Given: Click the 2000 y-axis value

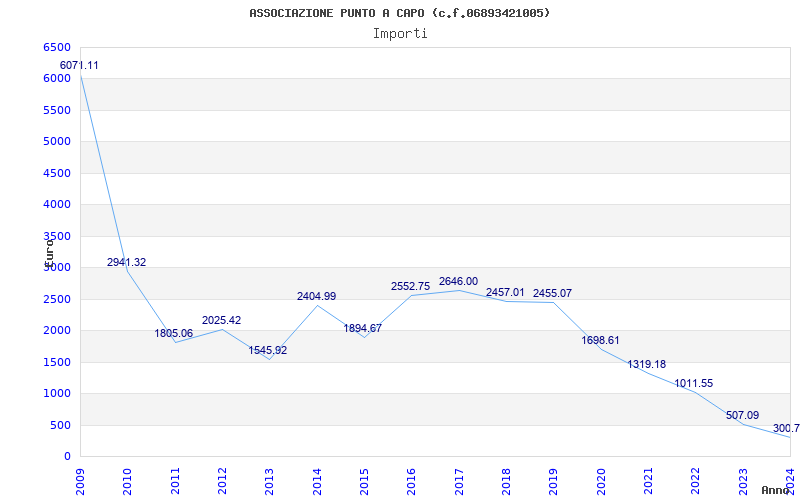Looking at the screenshot, I should point(57,331).
